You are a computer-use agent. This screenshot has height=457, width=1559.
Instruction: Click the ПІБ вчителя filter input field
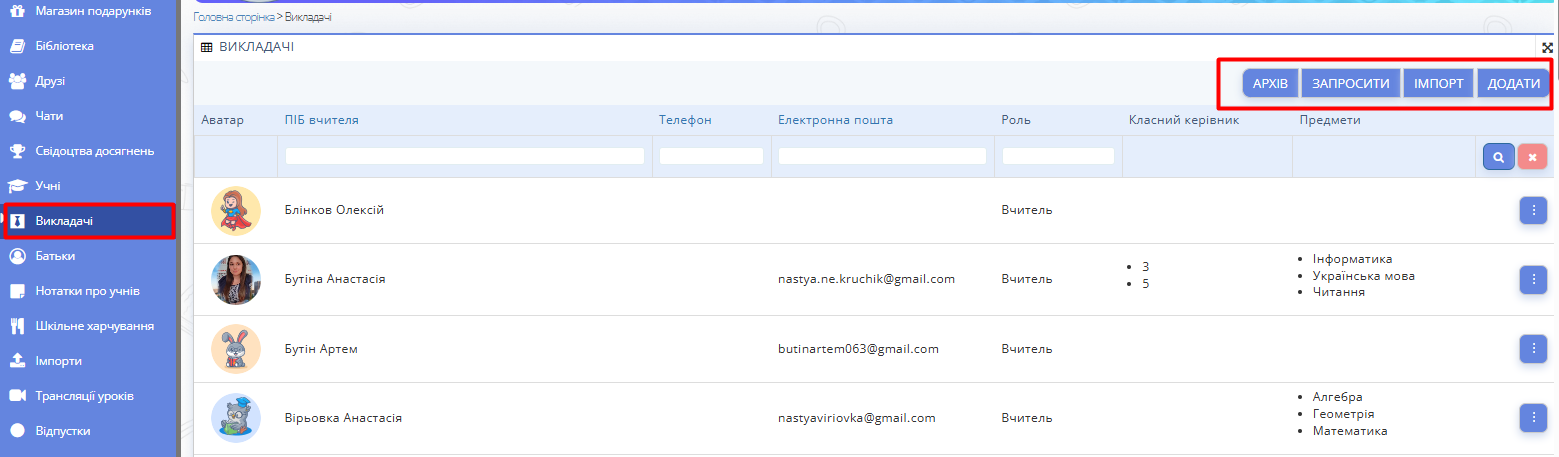click(464, 156)
